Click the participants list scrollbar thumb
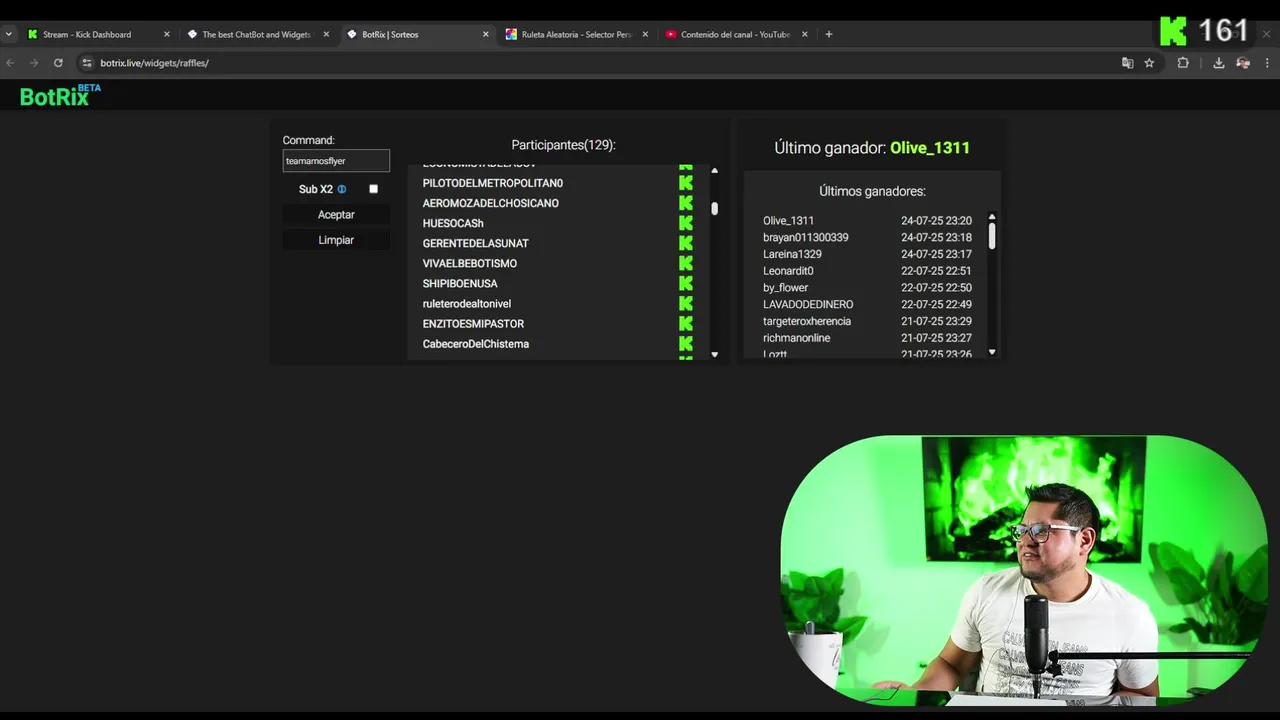 714,209
